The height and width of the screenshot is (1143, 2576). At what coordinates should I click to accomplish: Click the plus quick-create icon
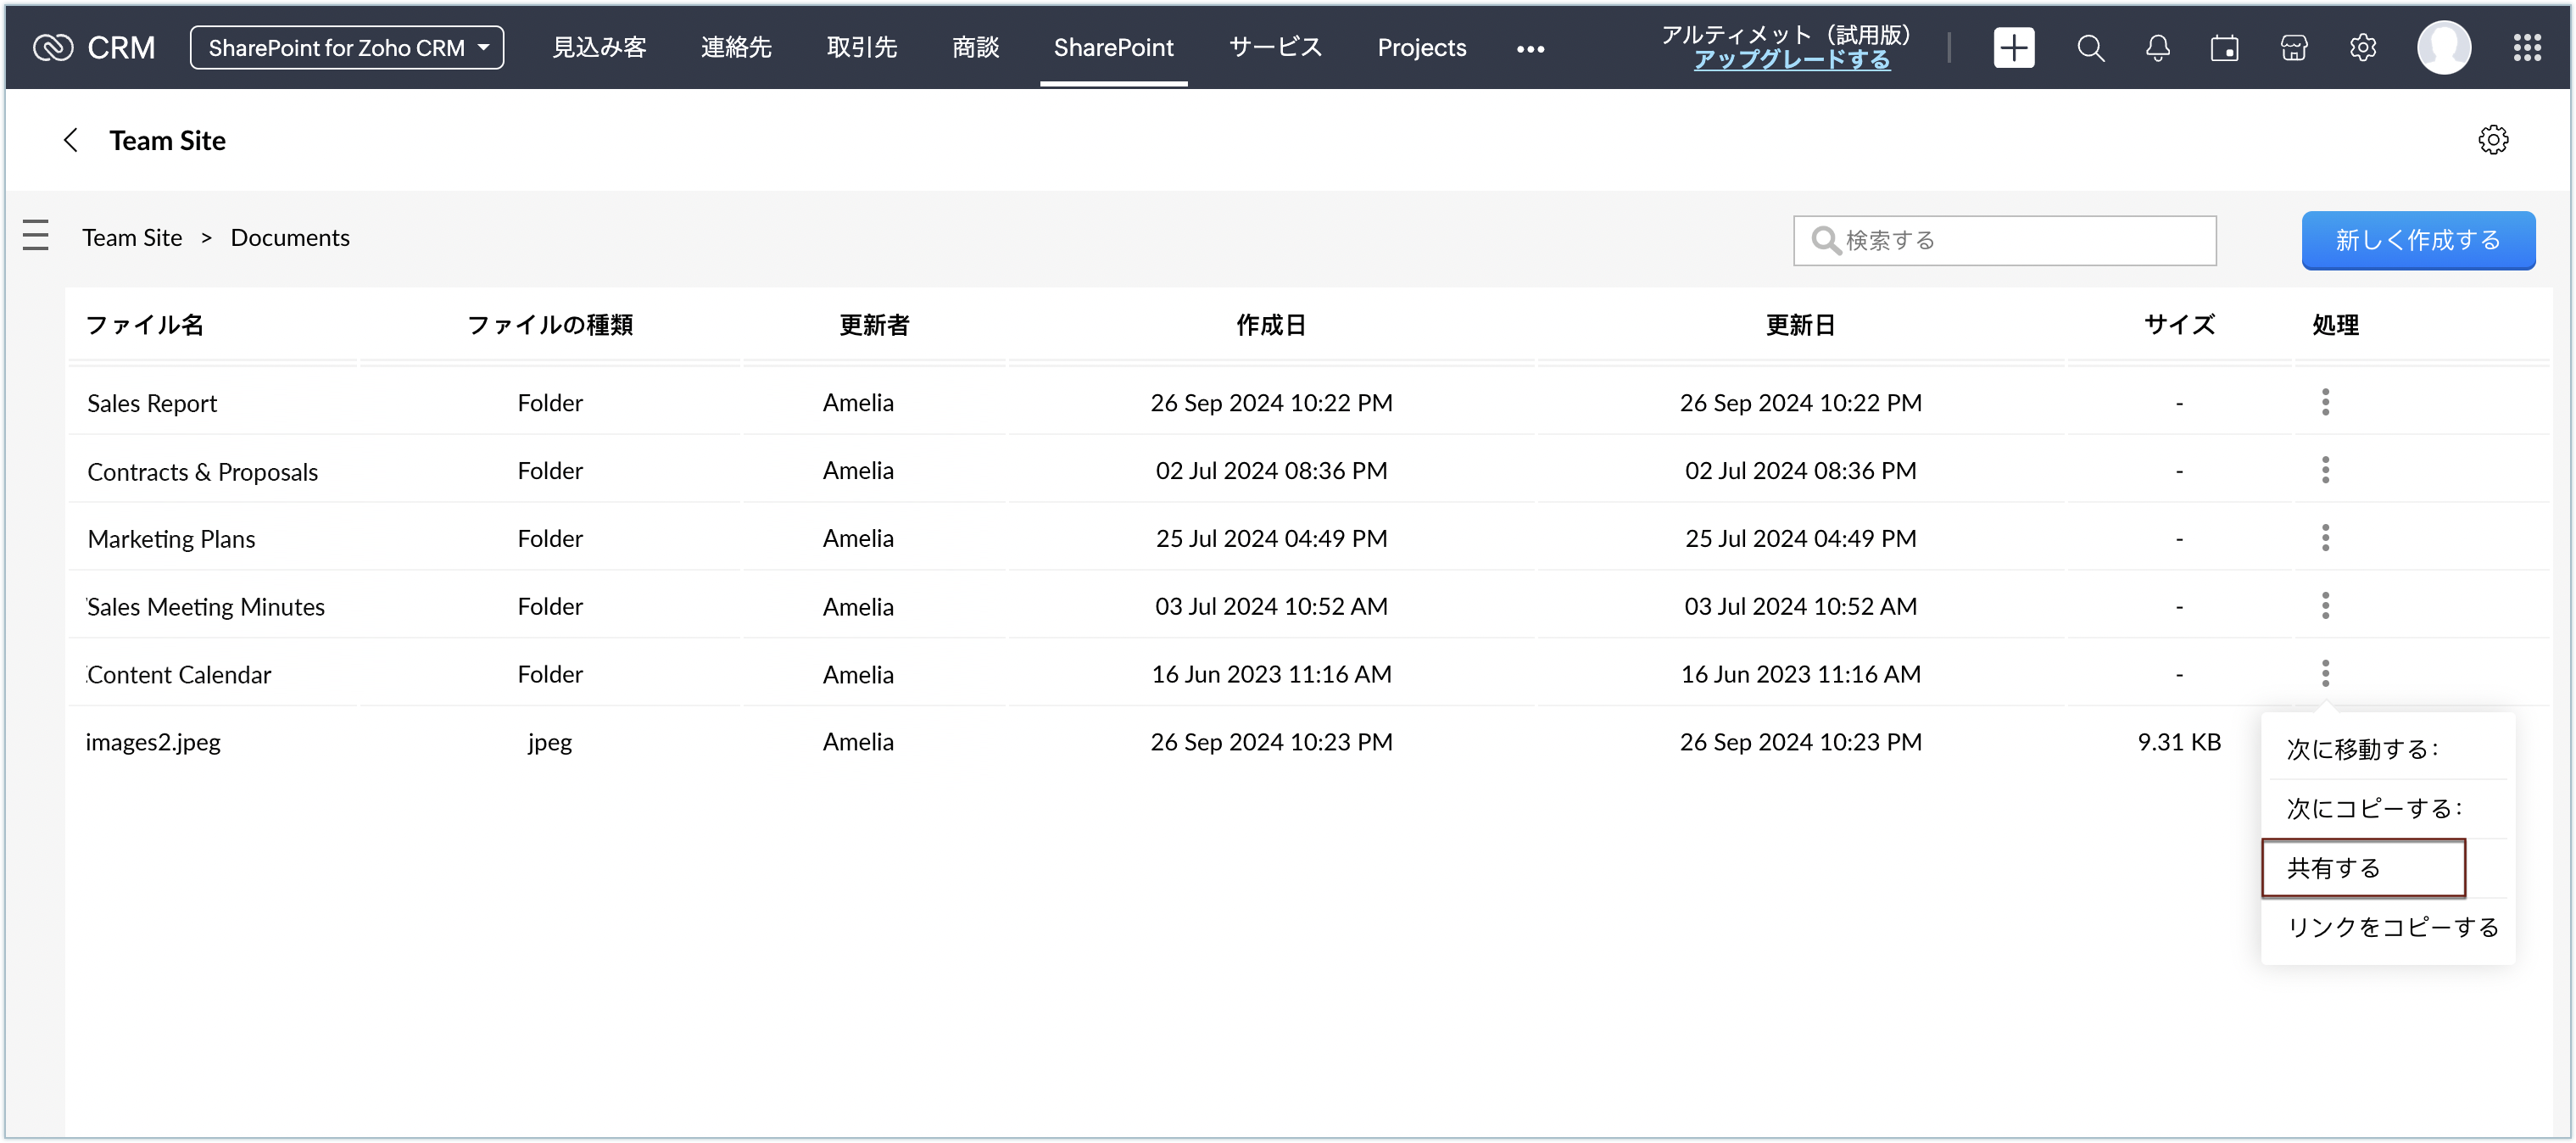point(2013,48)
